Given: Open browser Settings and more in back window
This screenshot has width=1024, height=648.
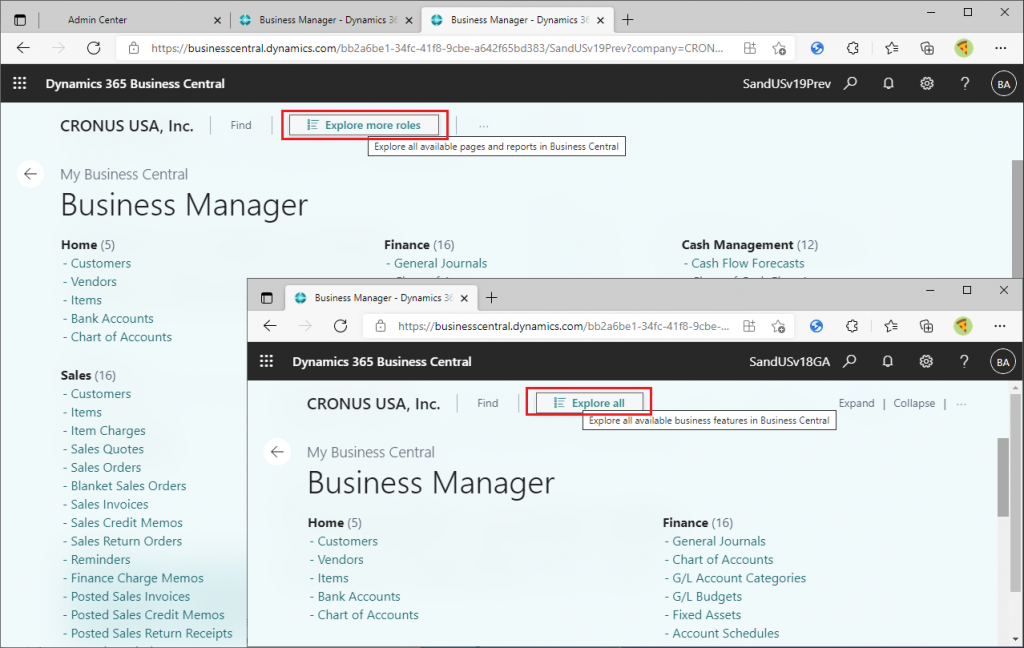Looking at the screenshot, I should coord(1000,48).
